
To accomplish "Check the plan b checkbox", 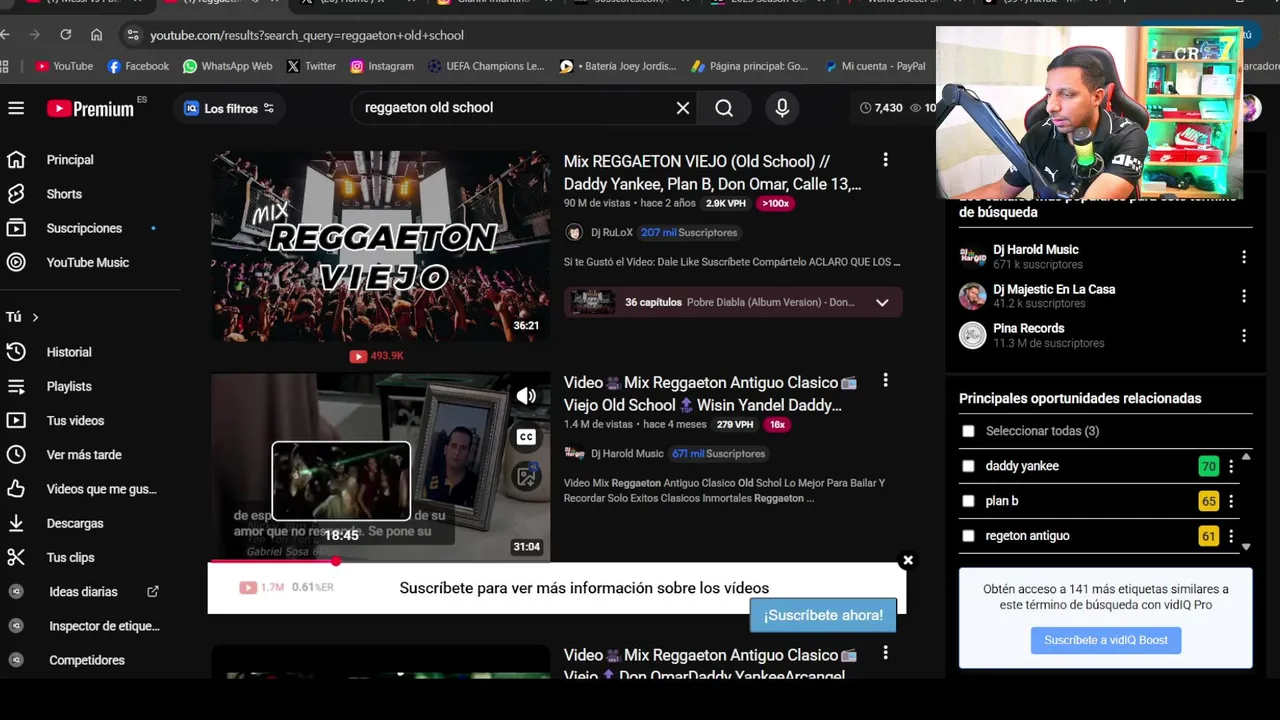I will coord(968,501).
